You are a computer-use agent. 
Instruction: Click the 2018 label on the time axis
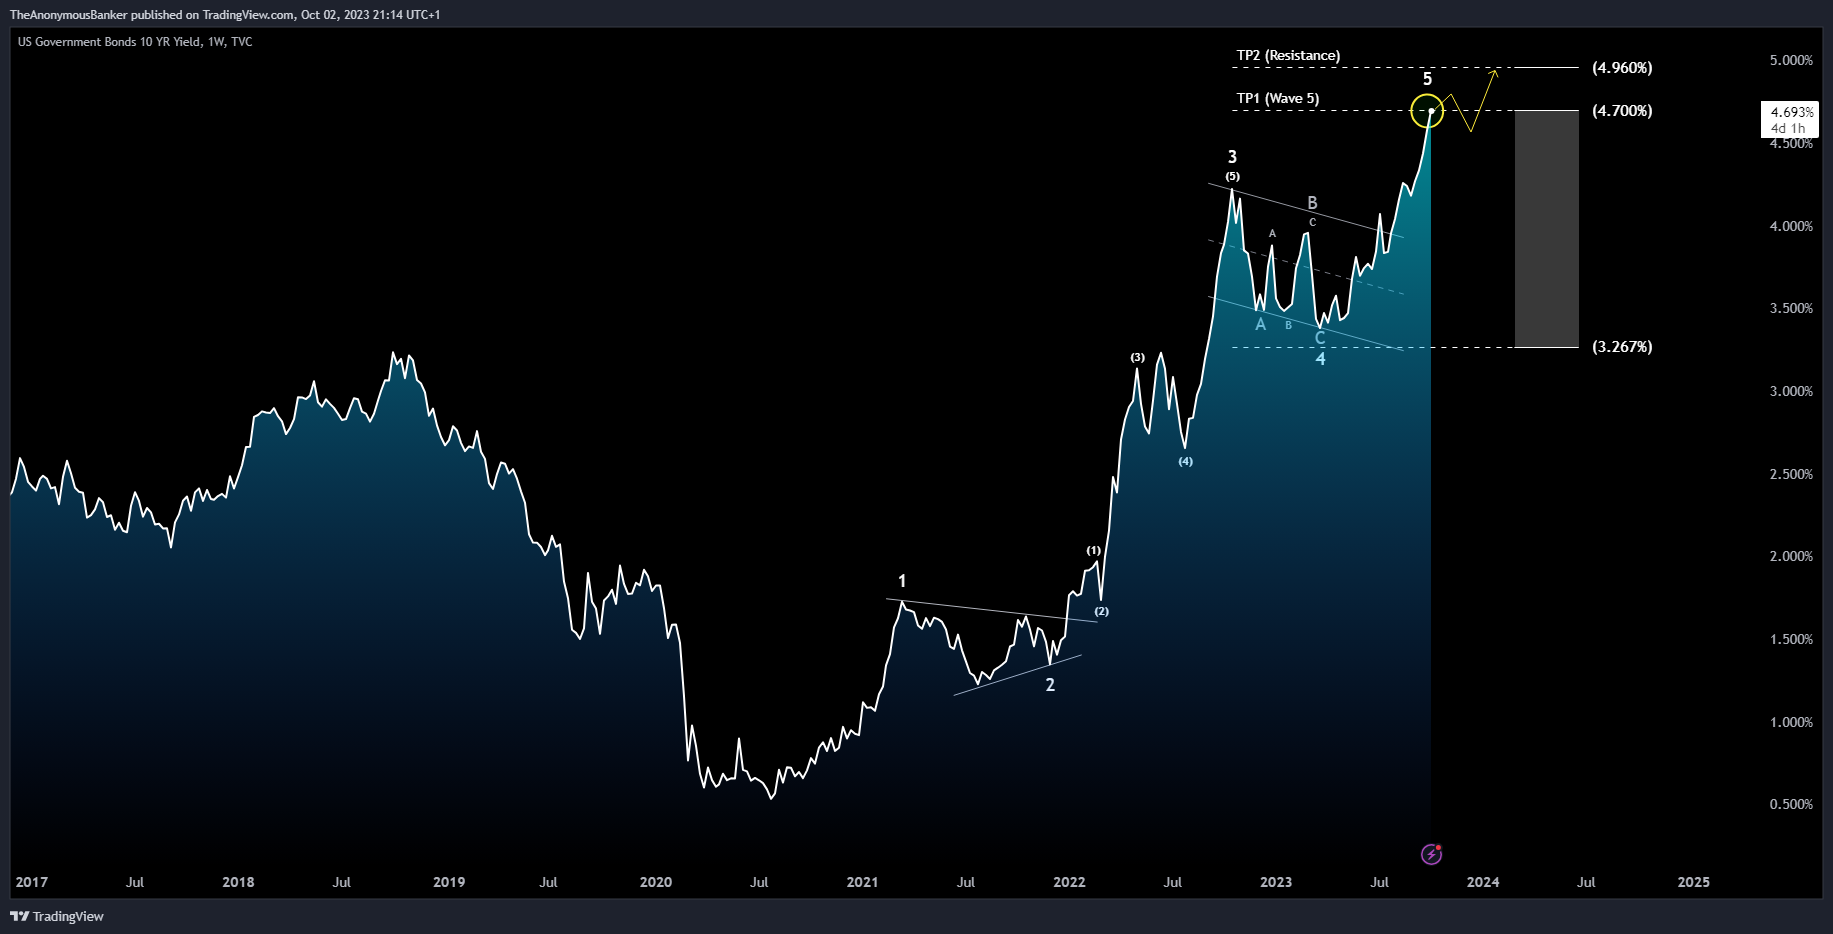[238, 882]
